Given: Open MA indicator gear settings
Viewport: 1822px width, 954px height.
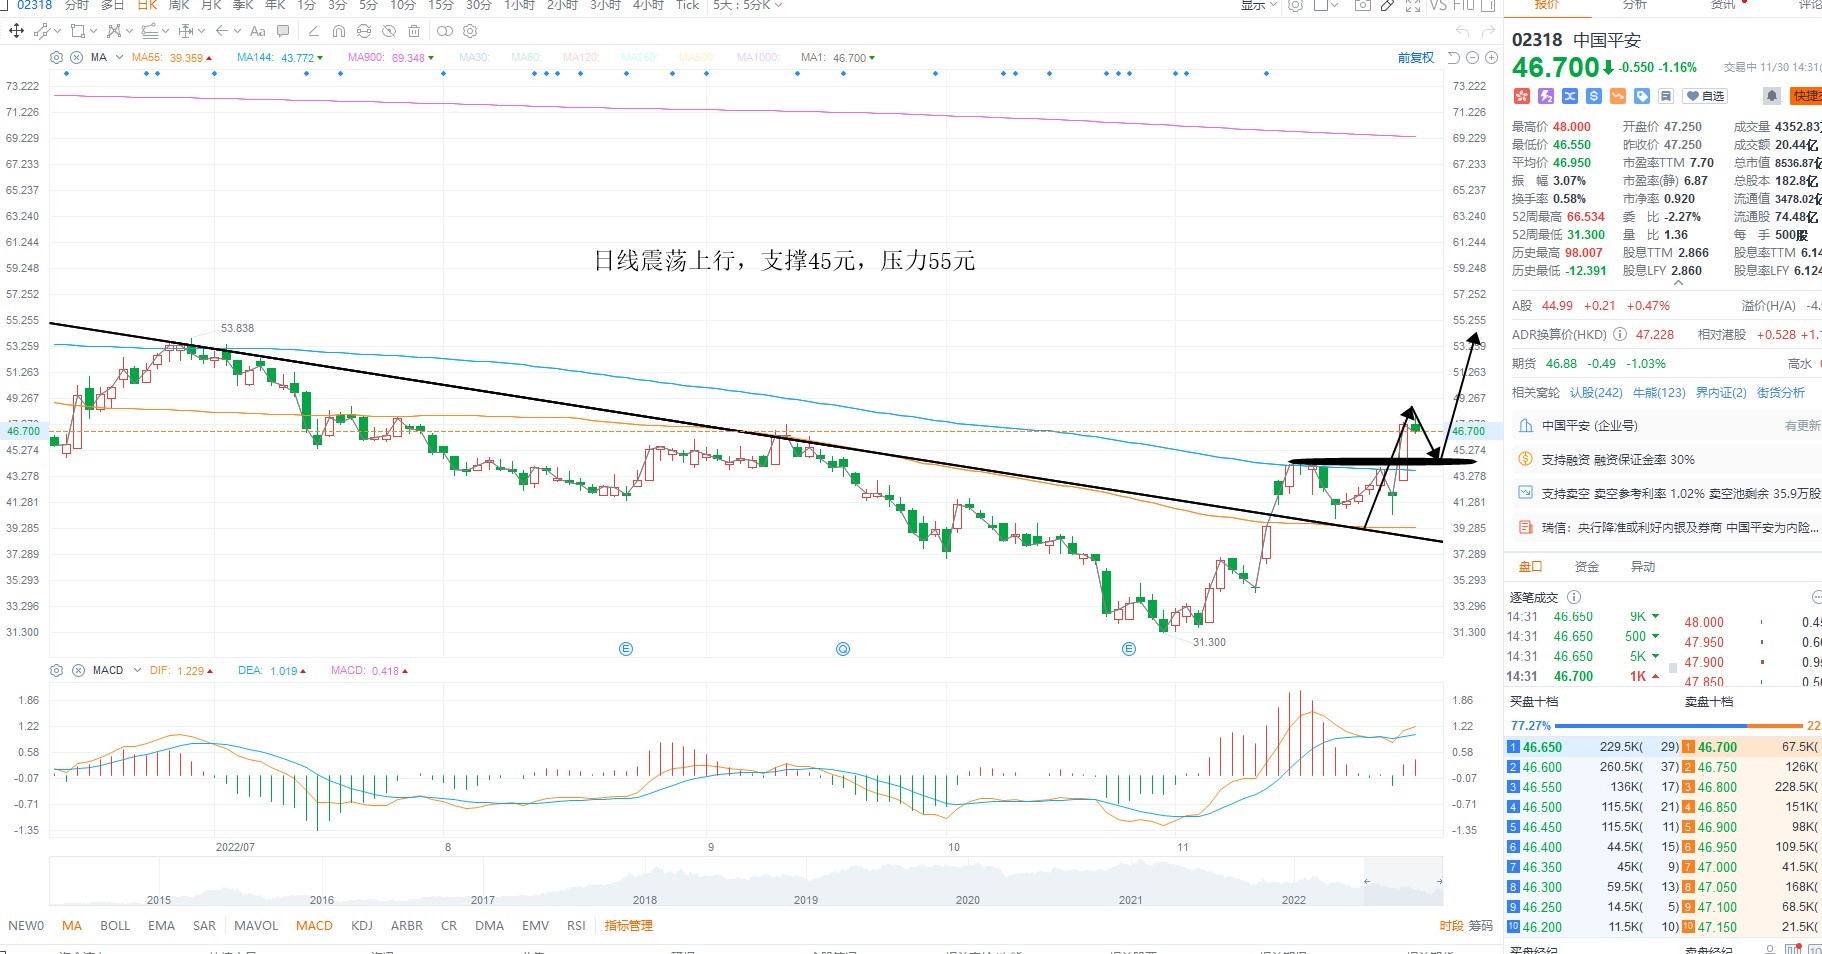Looking at the screenshot, I should [x=56, y=57].
